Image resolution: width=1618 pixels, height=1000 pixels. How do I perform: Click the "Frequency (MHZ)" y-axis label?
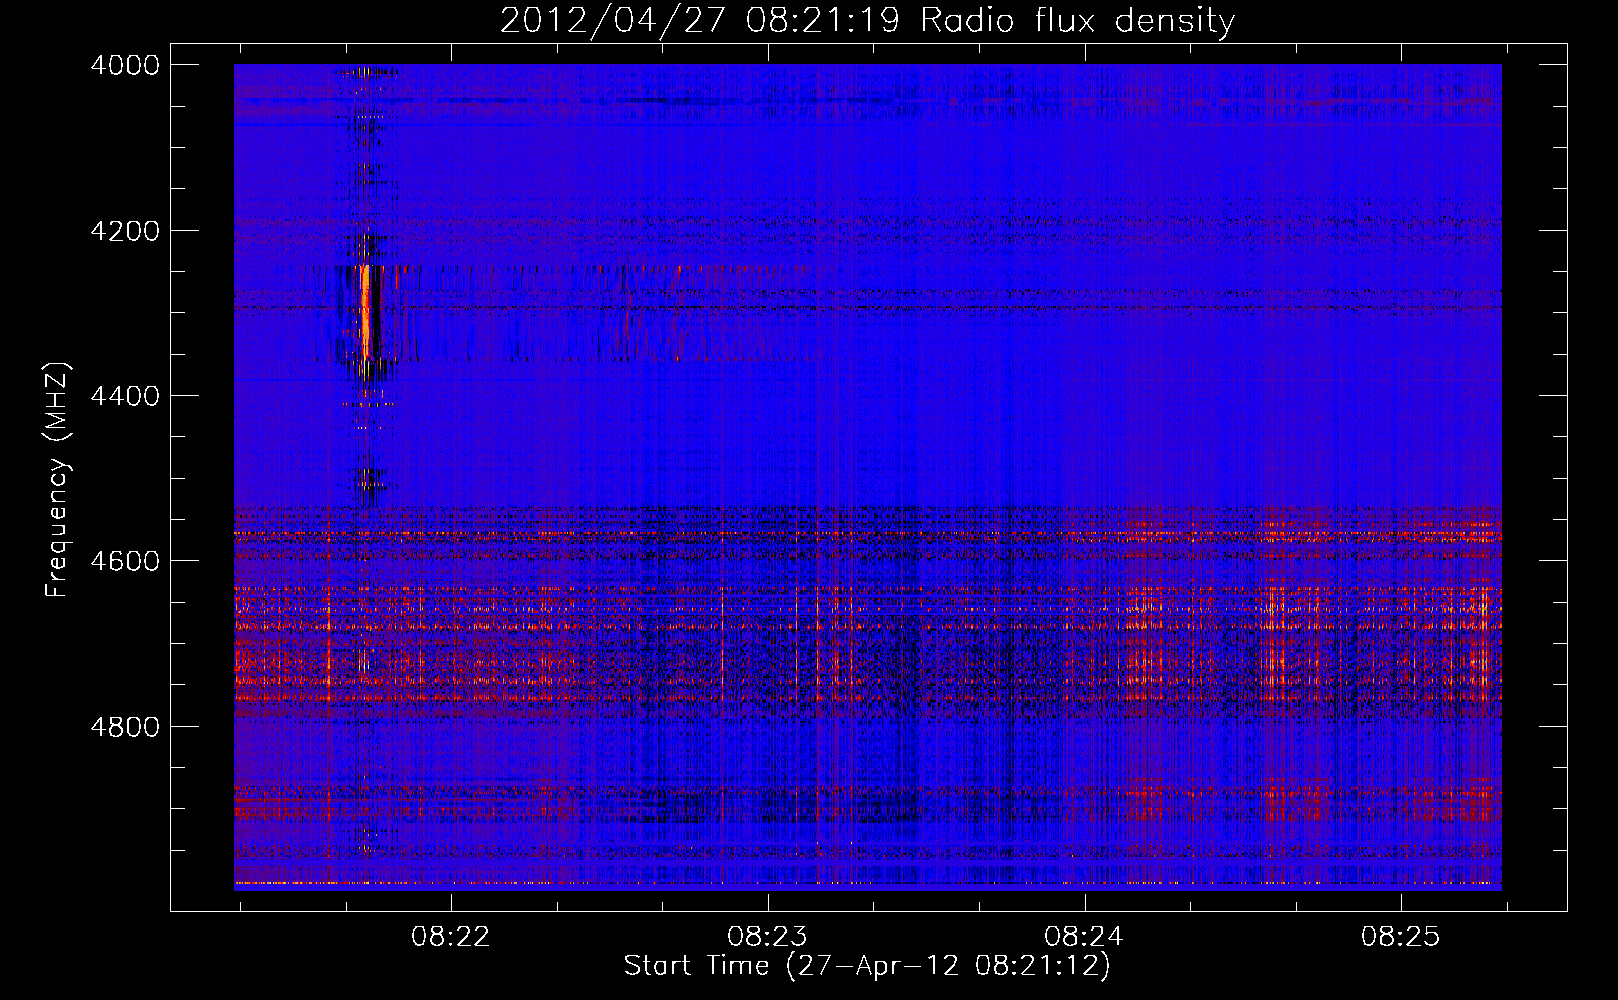click(x=57, y=480)
